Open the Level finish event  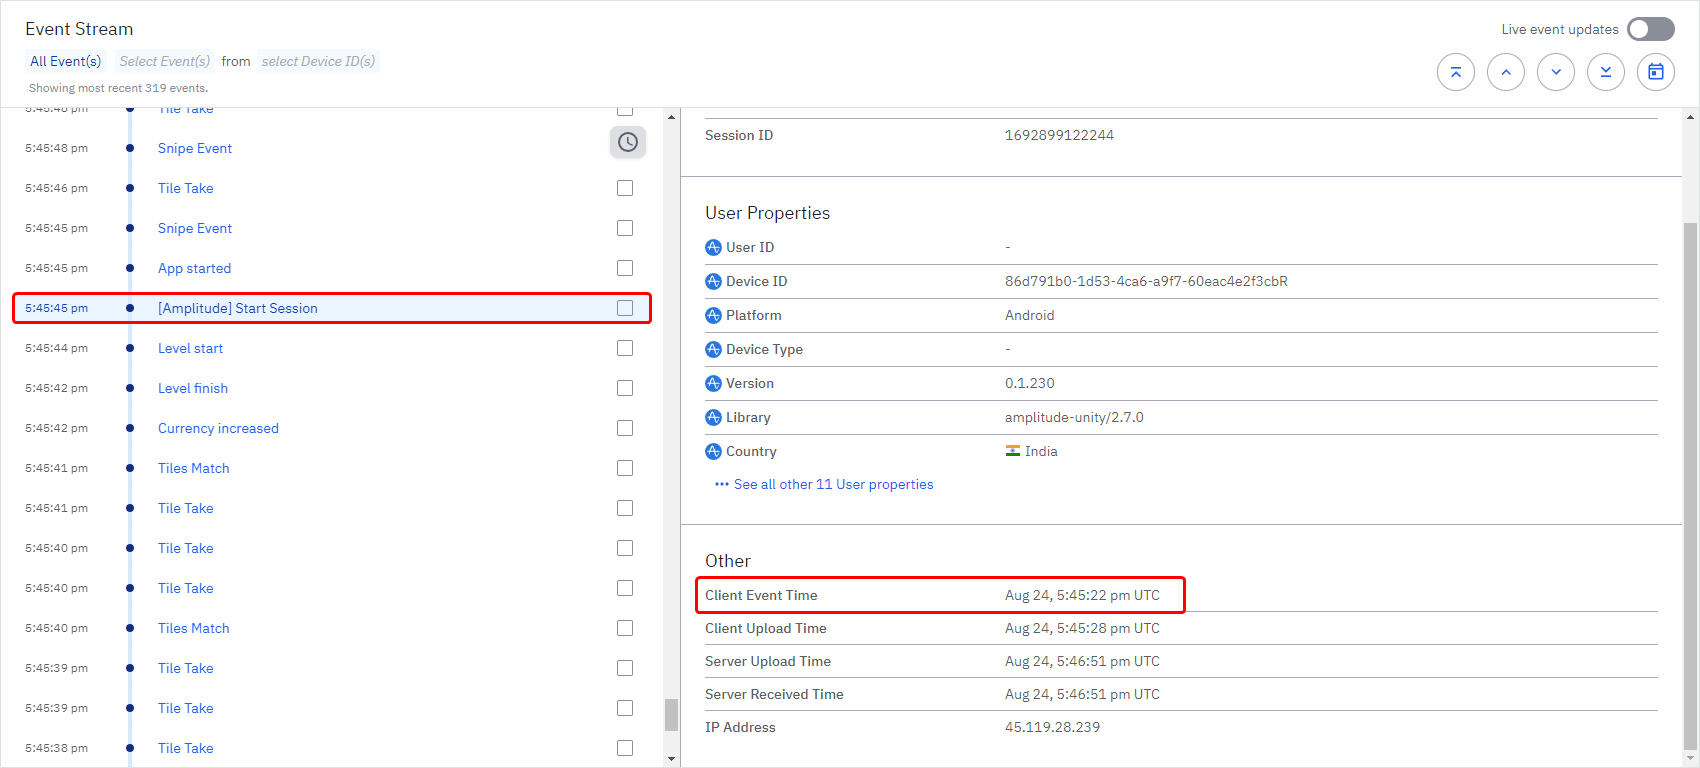pyautogui.click(x=193, y=388)
